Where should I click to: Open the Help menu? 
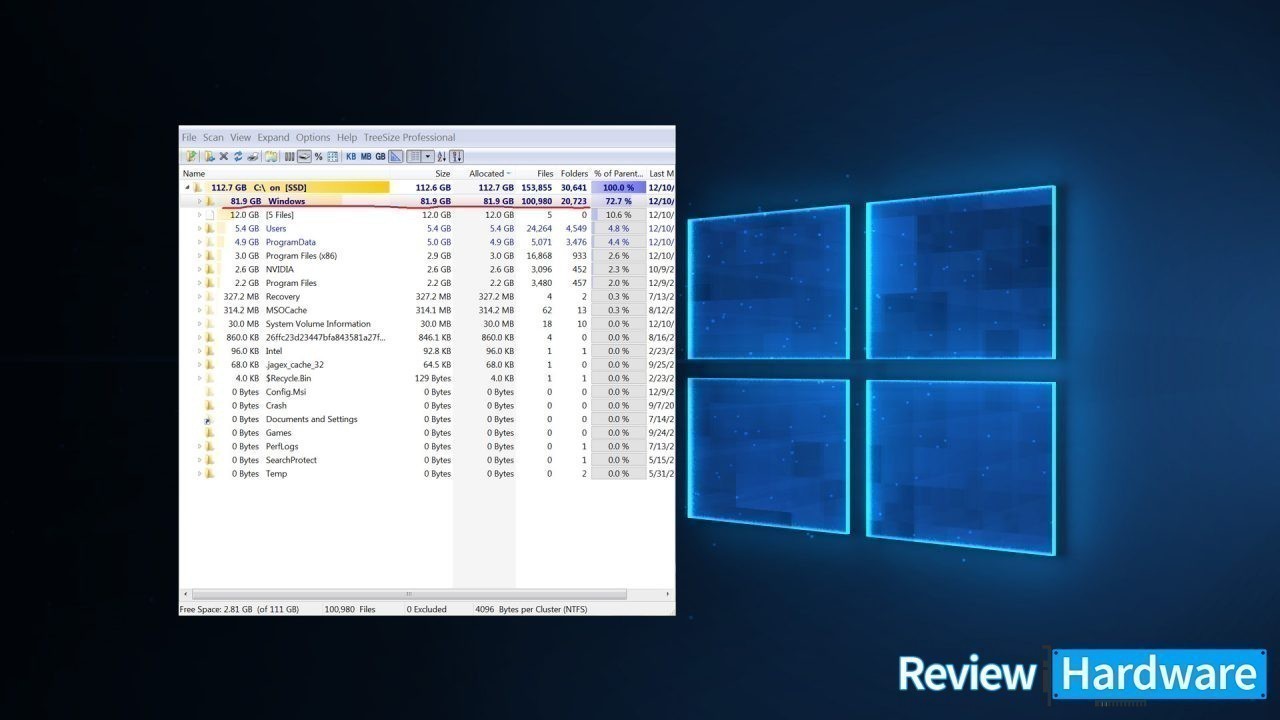(347, 137)
